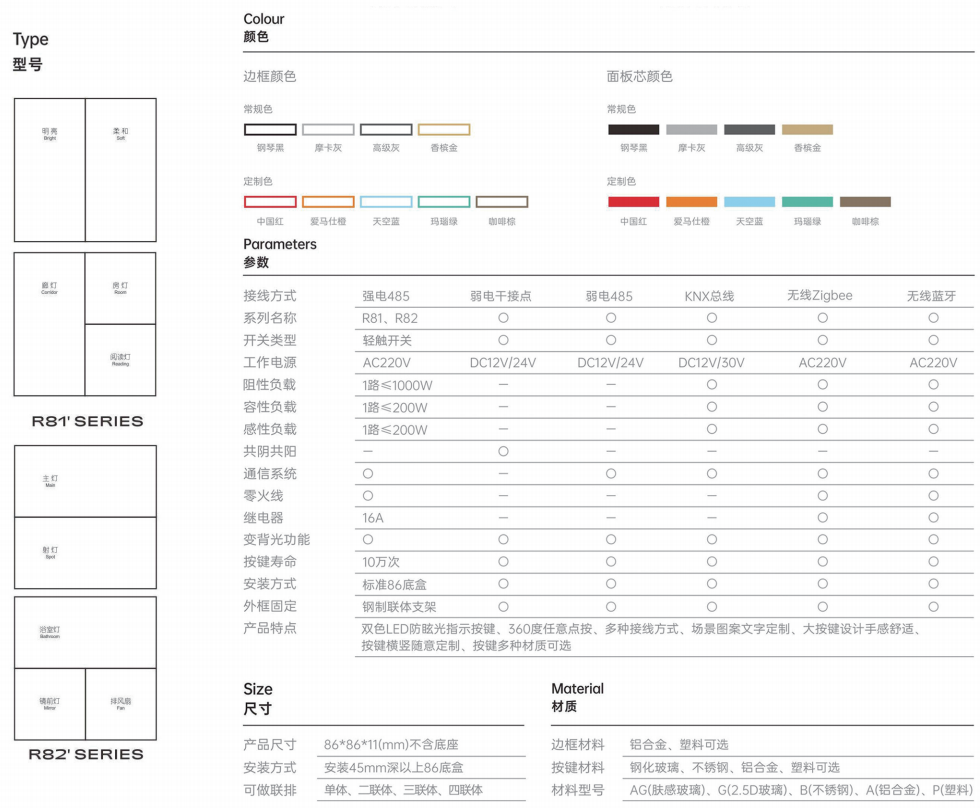Image resolution: width=980 pixels, height=808 pixels.
Task: Choose the 爱马仕橙 frame colour outline swatch
Action: [328, 202]
